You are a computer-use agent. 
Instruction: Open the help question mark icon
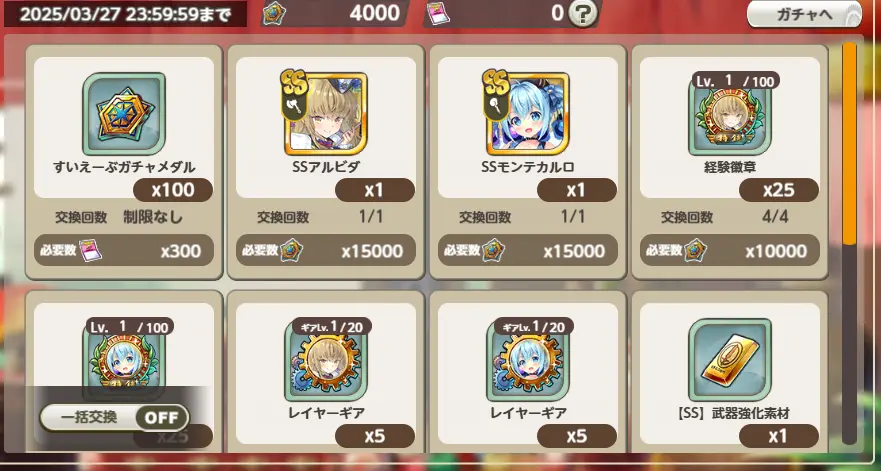click(x=582, y=13)
